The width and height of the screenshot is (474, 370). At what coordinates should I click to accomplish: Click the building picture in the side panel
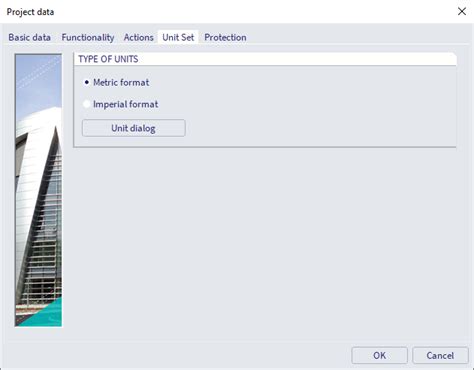coord(38,190)
